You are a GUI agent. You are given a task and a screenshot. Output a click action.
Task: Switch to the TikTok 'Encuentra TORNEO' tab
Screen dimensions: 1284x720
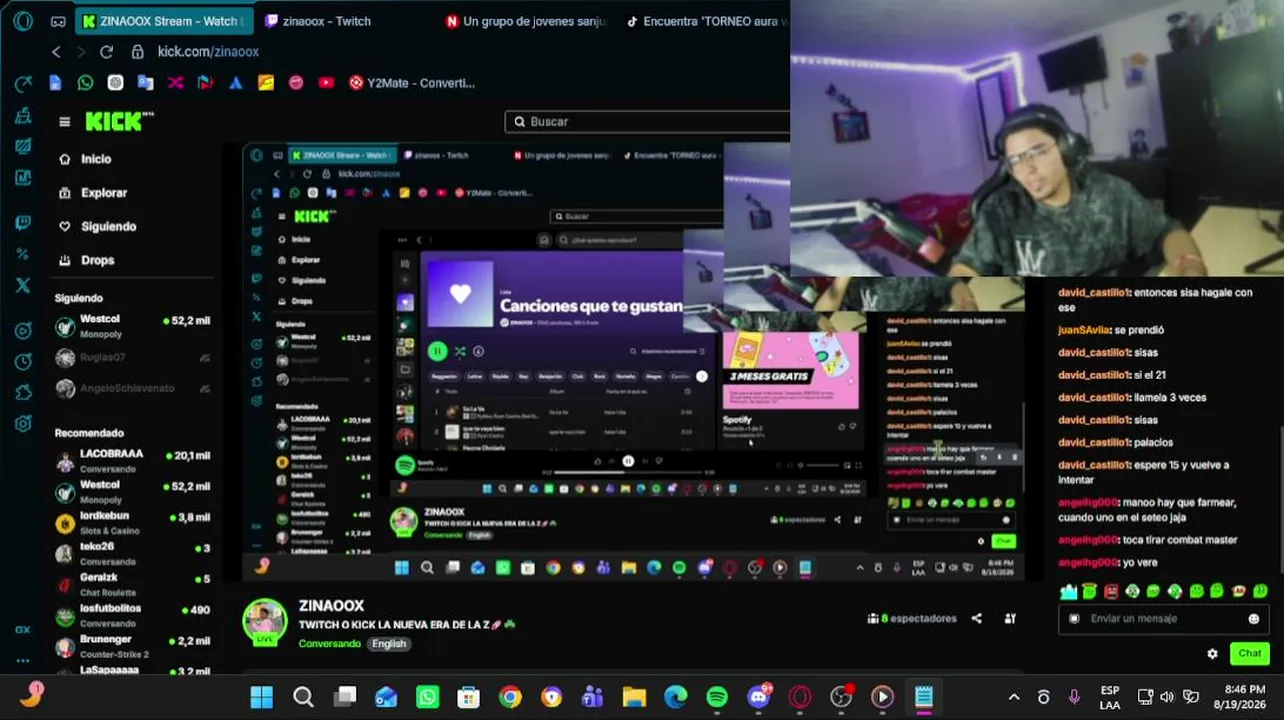(707, 21)
